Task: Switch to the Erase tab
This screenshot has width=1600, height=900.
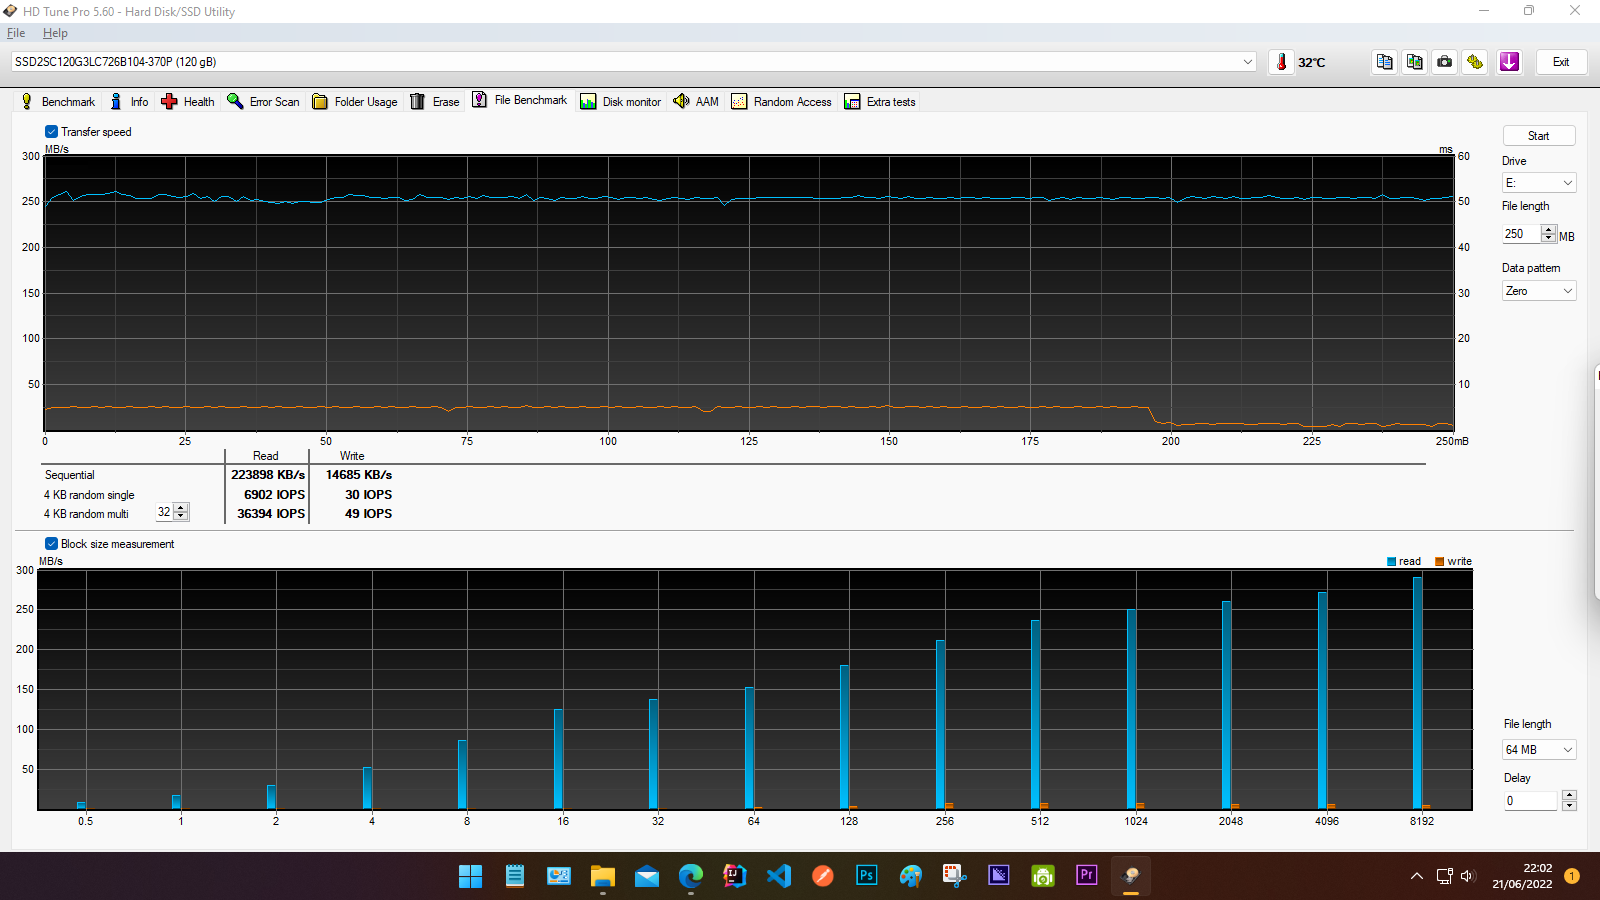Action: point(435,101)
